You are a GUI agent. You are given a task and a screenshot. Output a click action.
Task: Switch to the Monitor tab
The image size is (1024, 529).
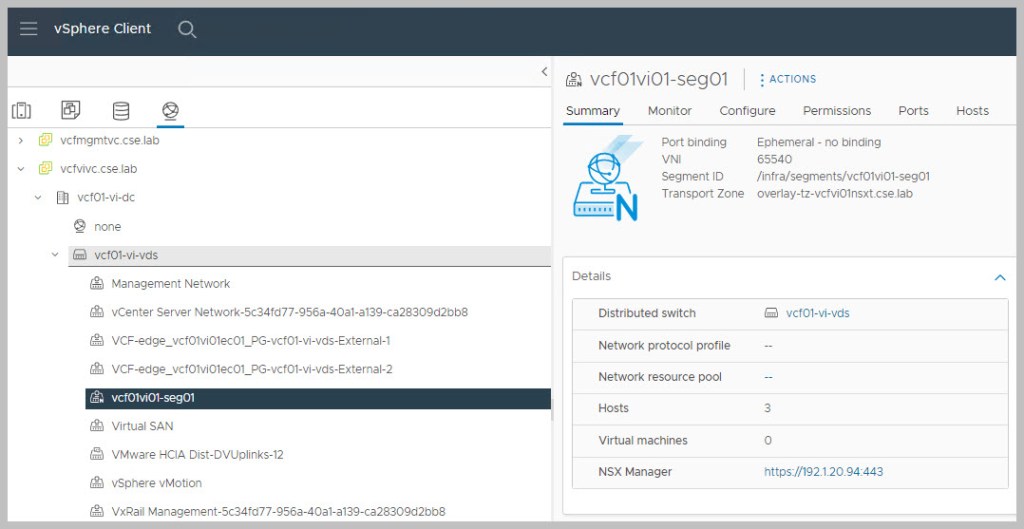[669, 111]
